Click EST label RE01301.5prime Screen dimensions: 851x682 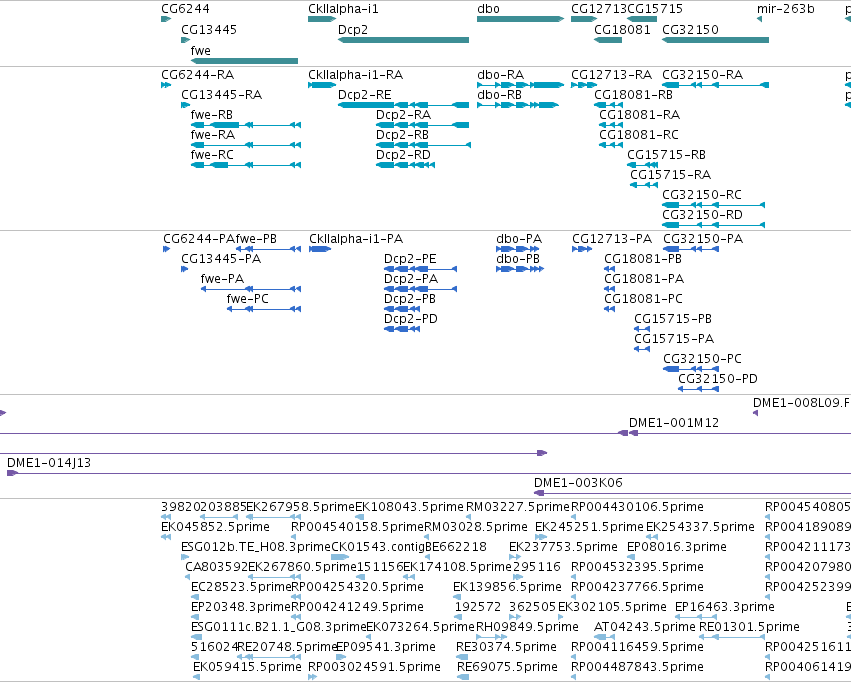pyautogui.click(x=749, y=627)
